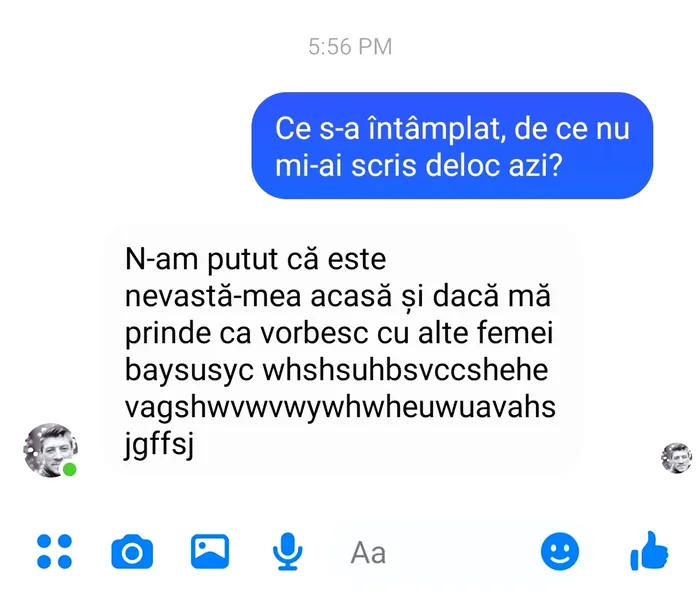This screenshot has height=593, width=700.
Task: Open the photo gallery picker
Action: 210,551
